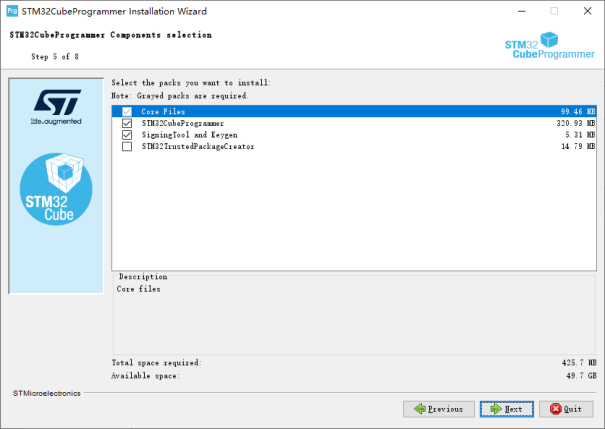This screenshot has width=605, height=429.
Task: Go to Next installation step
Action: coord(507,409)
